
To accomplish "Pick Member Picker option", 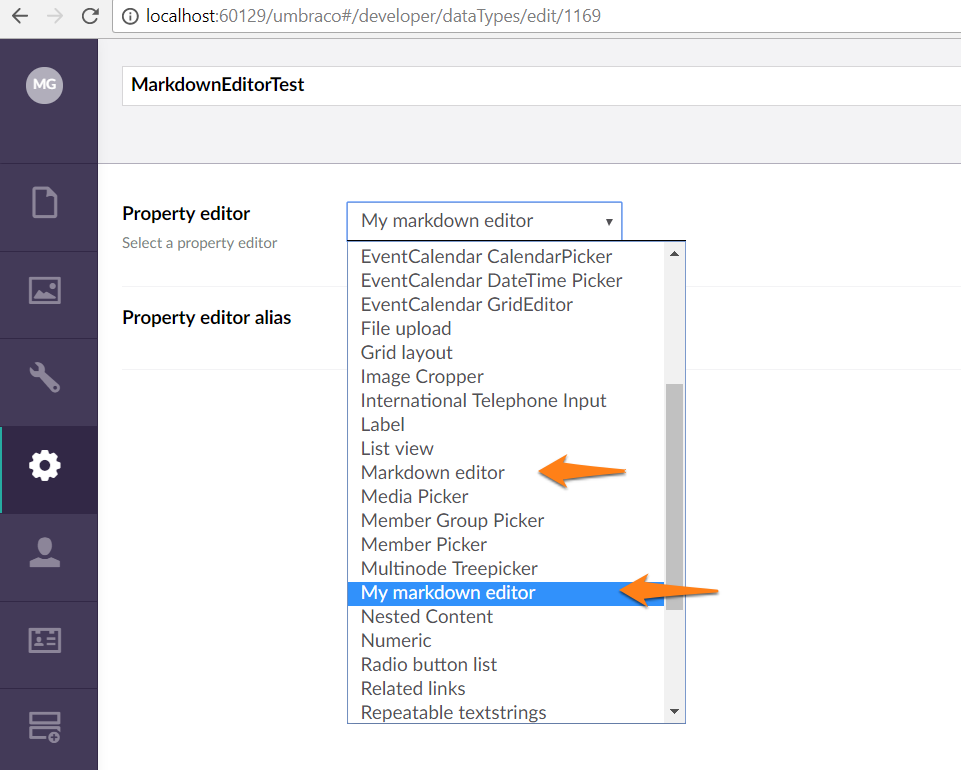I will pyautogui.click(x=506, y=544).
